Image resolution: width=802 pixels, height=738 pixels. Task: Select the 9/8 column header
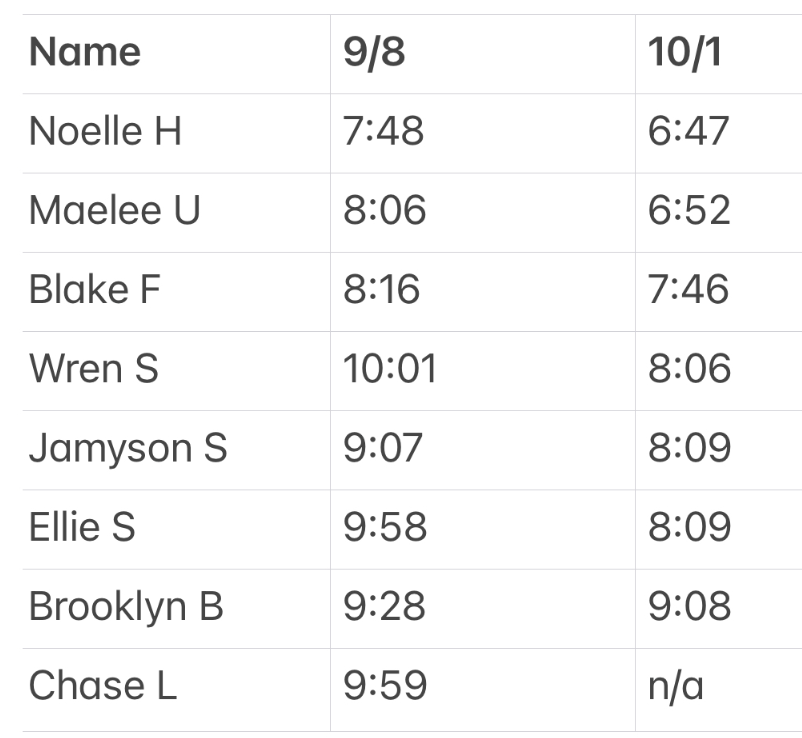[x=374, y=53]
